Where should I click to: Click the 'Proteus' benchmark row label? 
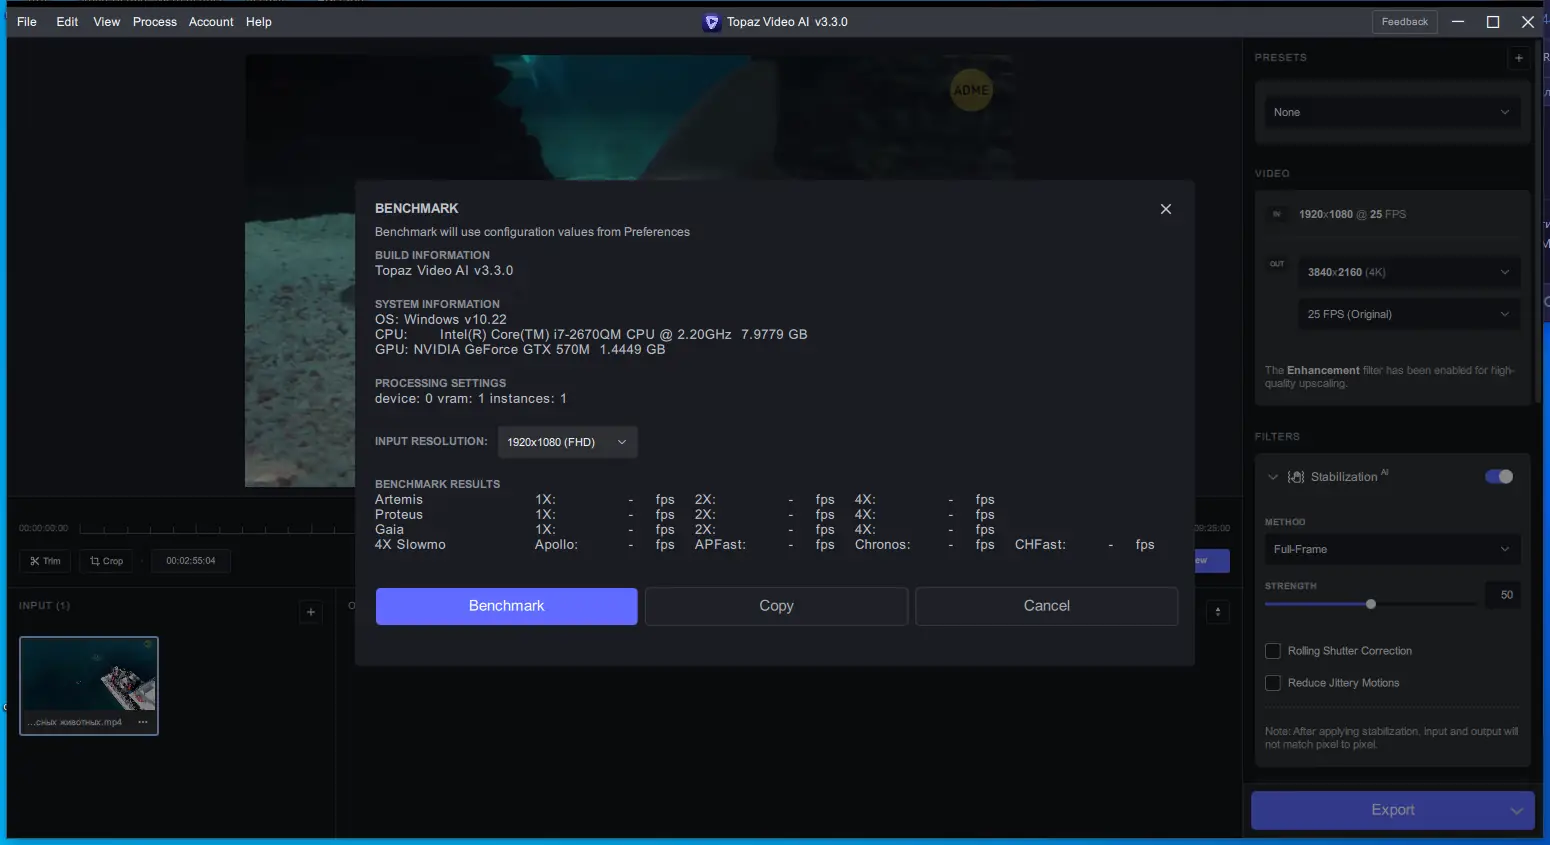[x=399, y=515]
